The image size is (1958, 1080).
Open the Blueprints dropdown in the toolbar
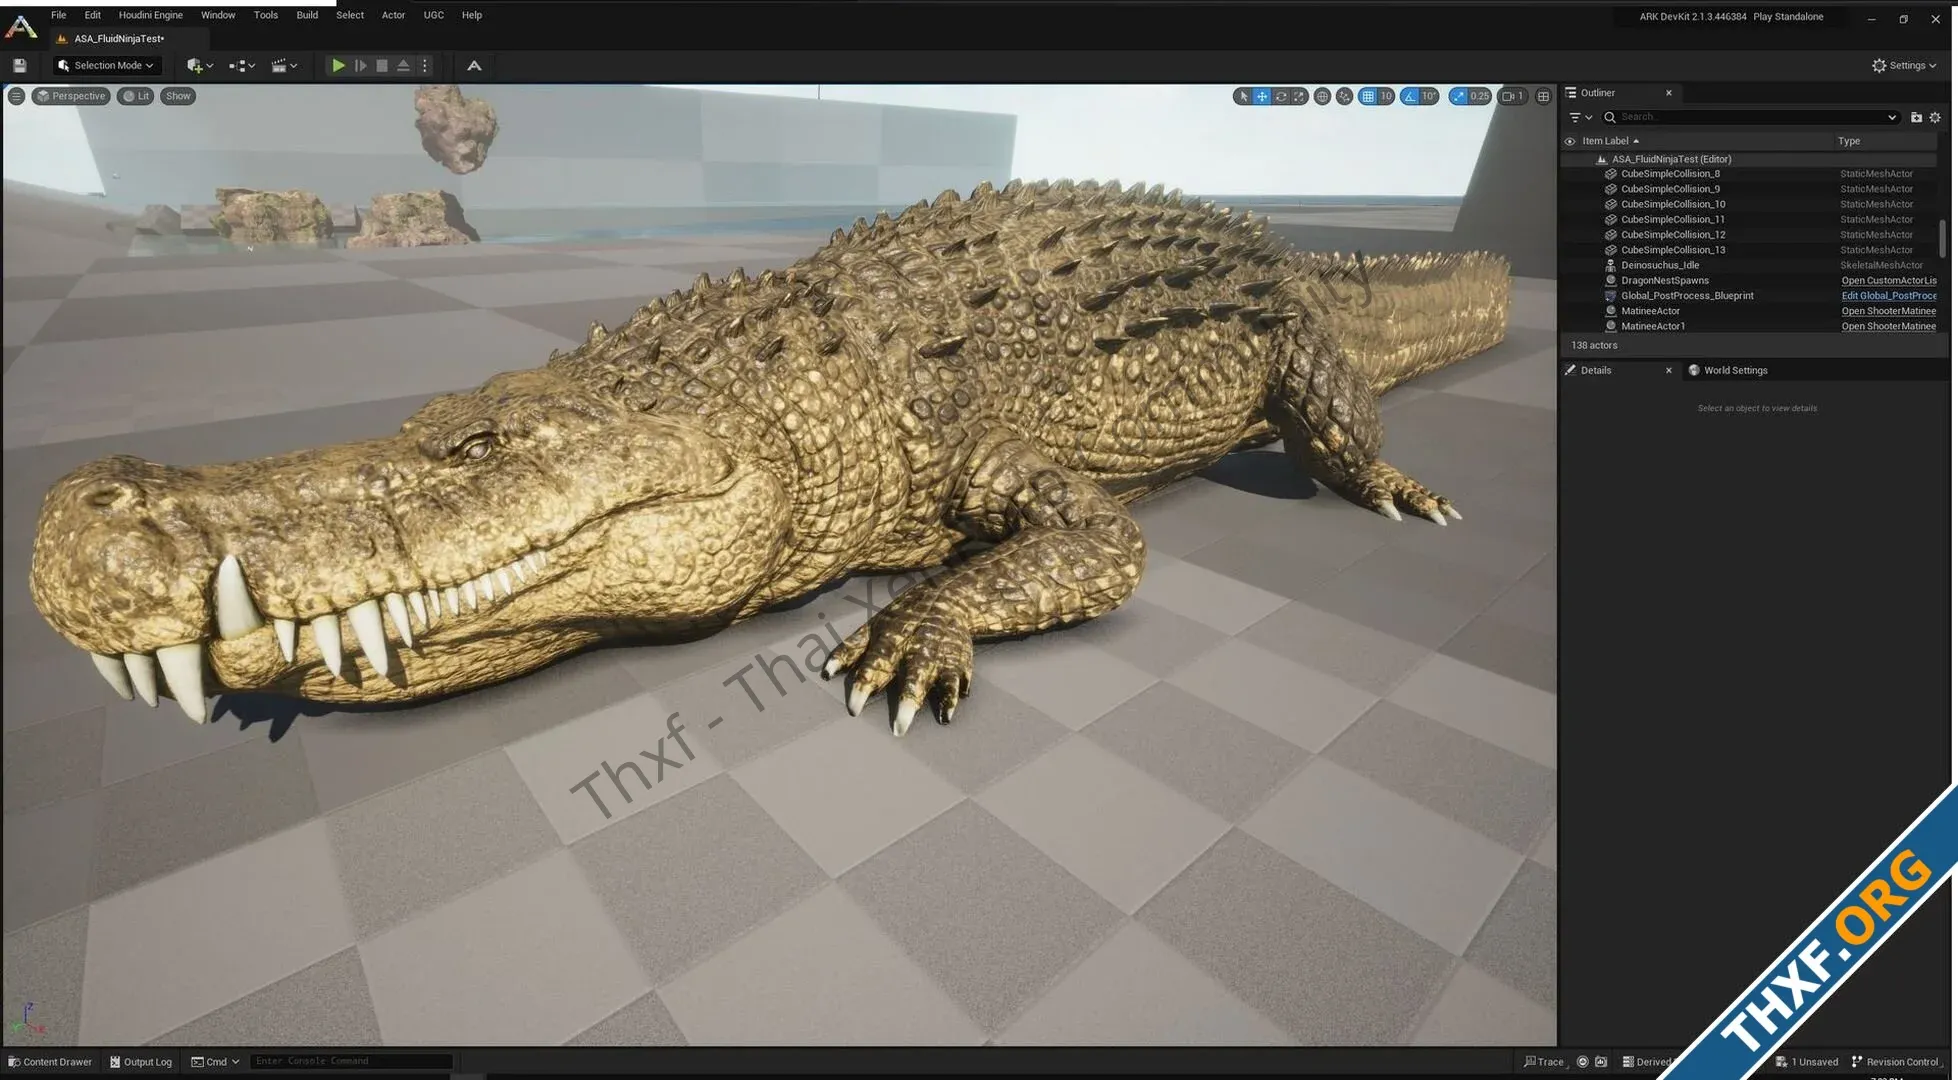coord(242,65)
